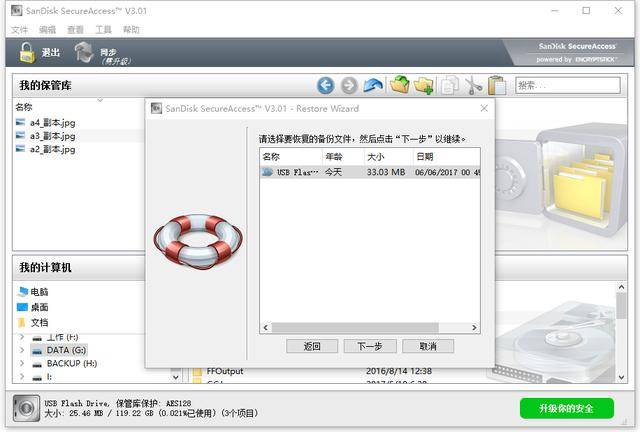The image size is (640, 432).
Task: Click the up-one-level curved arrow icon
Action: point(373,86)
